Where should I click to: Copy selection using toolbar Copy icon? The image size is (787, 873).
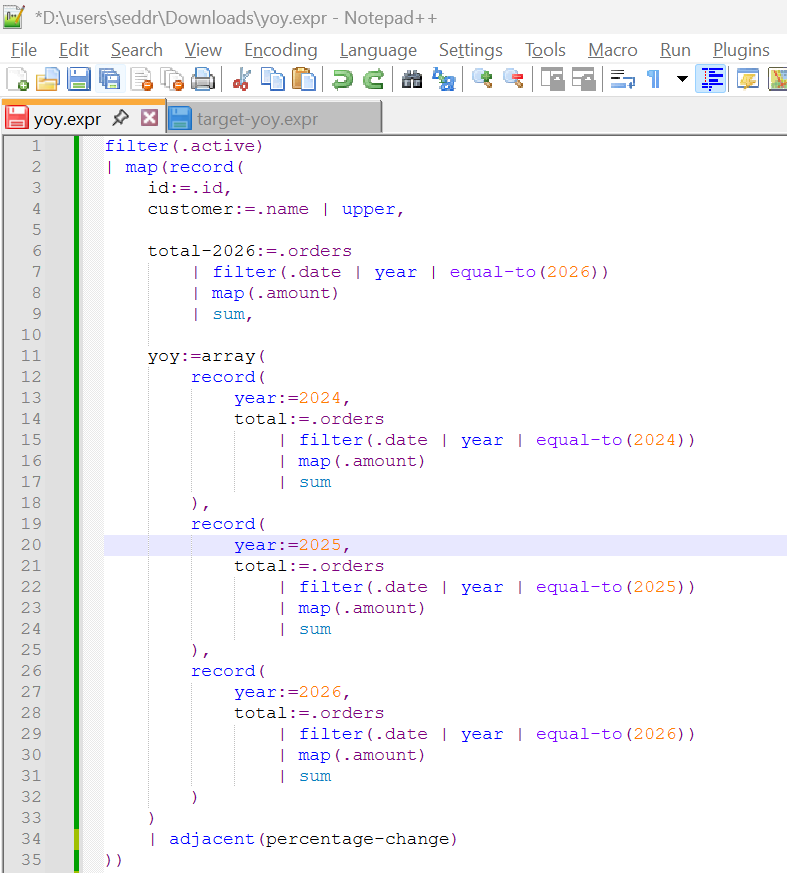click(273, 79)
